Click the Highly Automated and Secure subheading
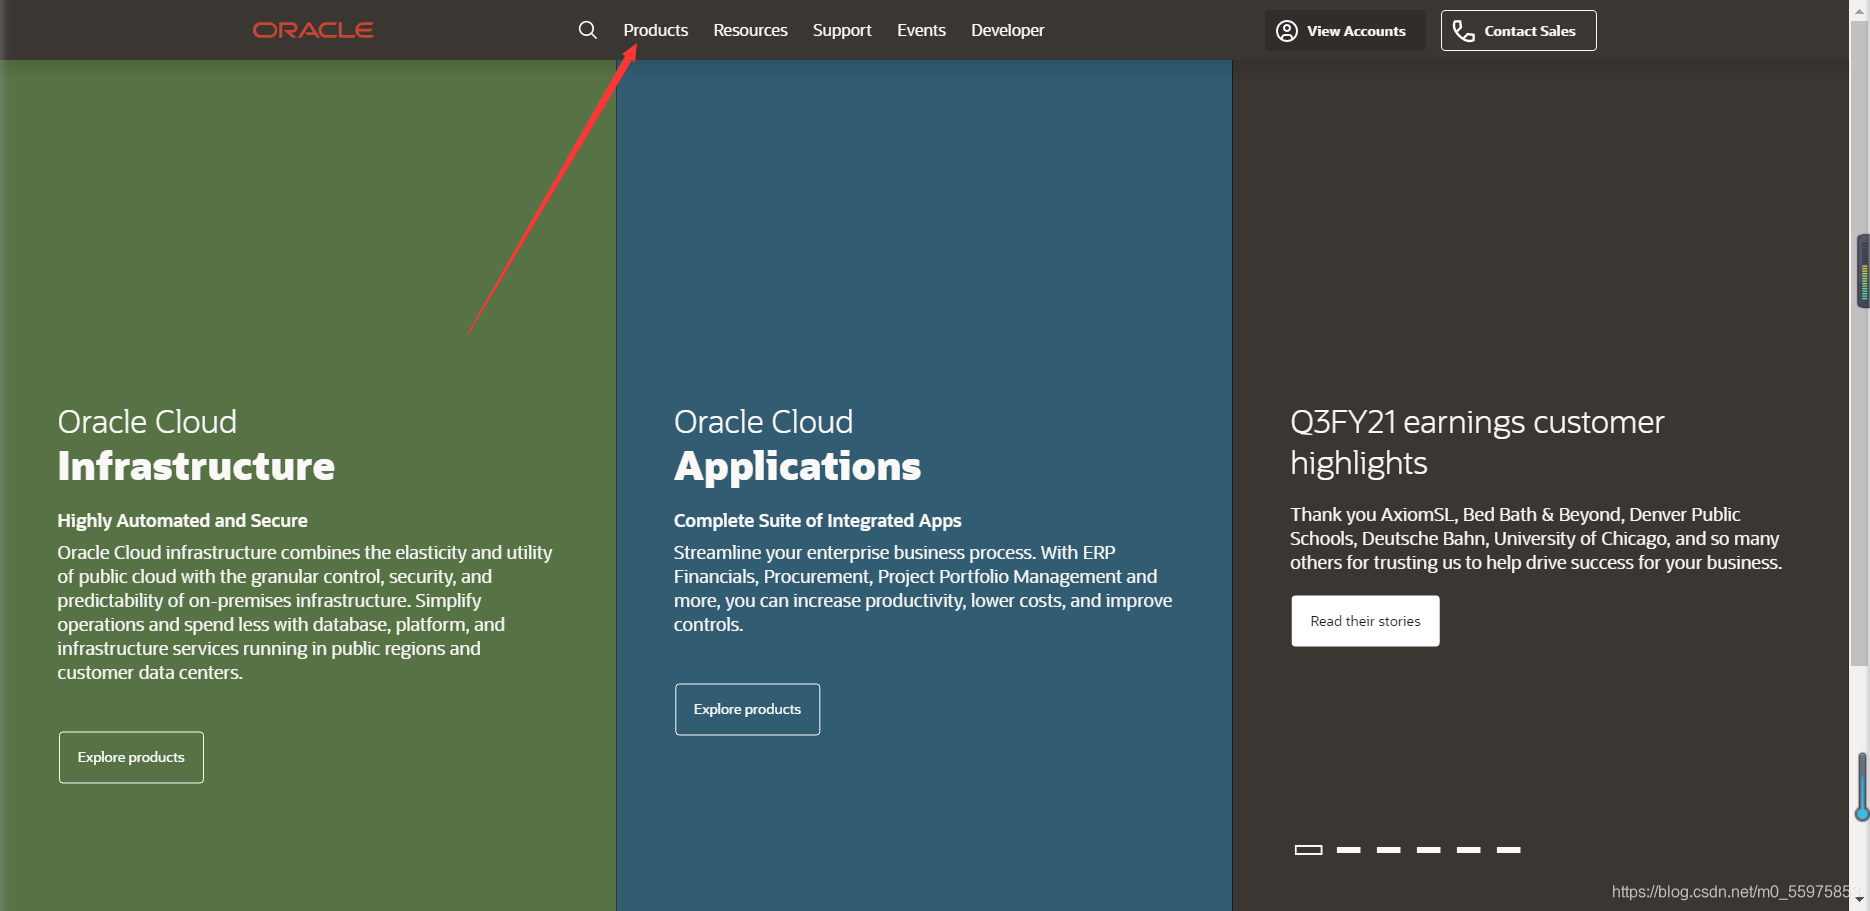The height and width of the screenshot is (911, 1870). coord(182,521)
